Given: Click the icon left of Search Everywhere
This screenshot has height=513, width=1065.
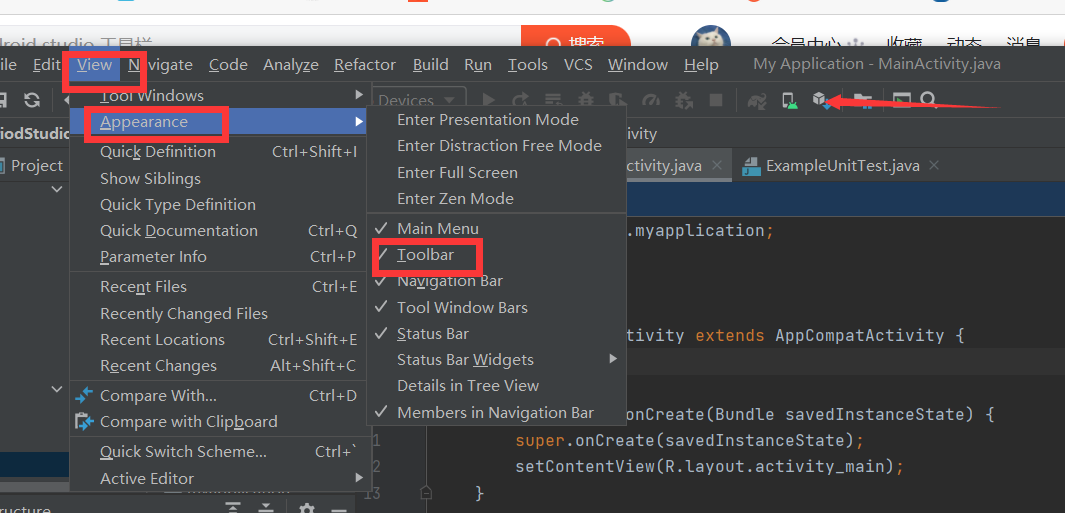Looking at the screenshot, I should (901, 101).
